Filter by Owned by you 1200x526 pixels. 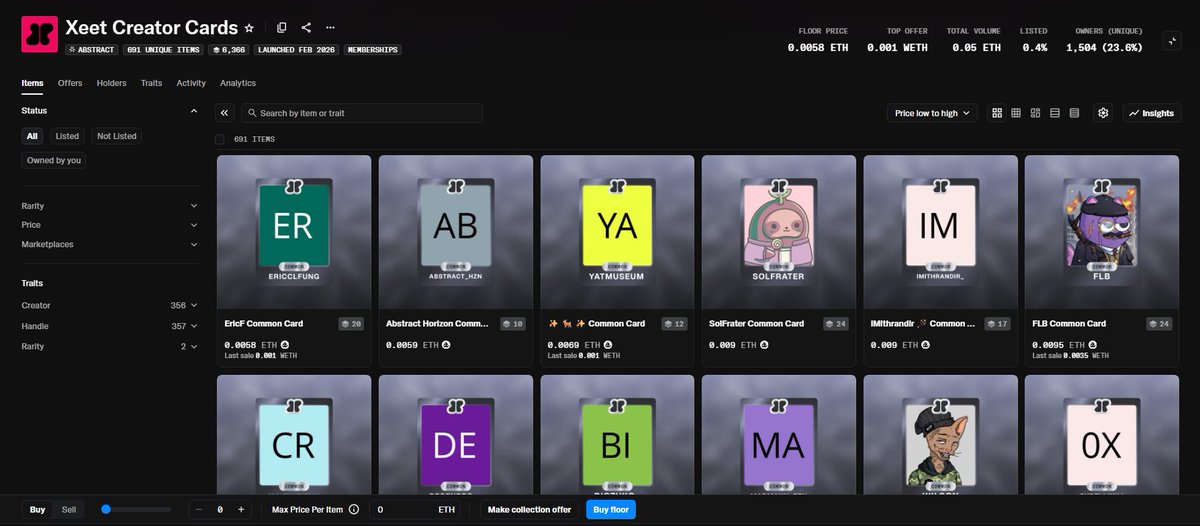click(x=54, y=160)
